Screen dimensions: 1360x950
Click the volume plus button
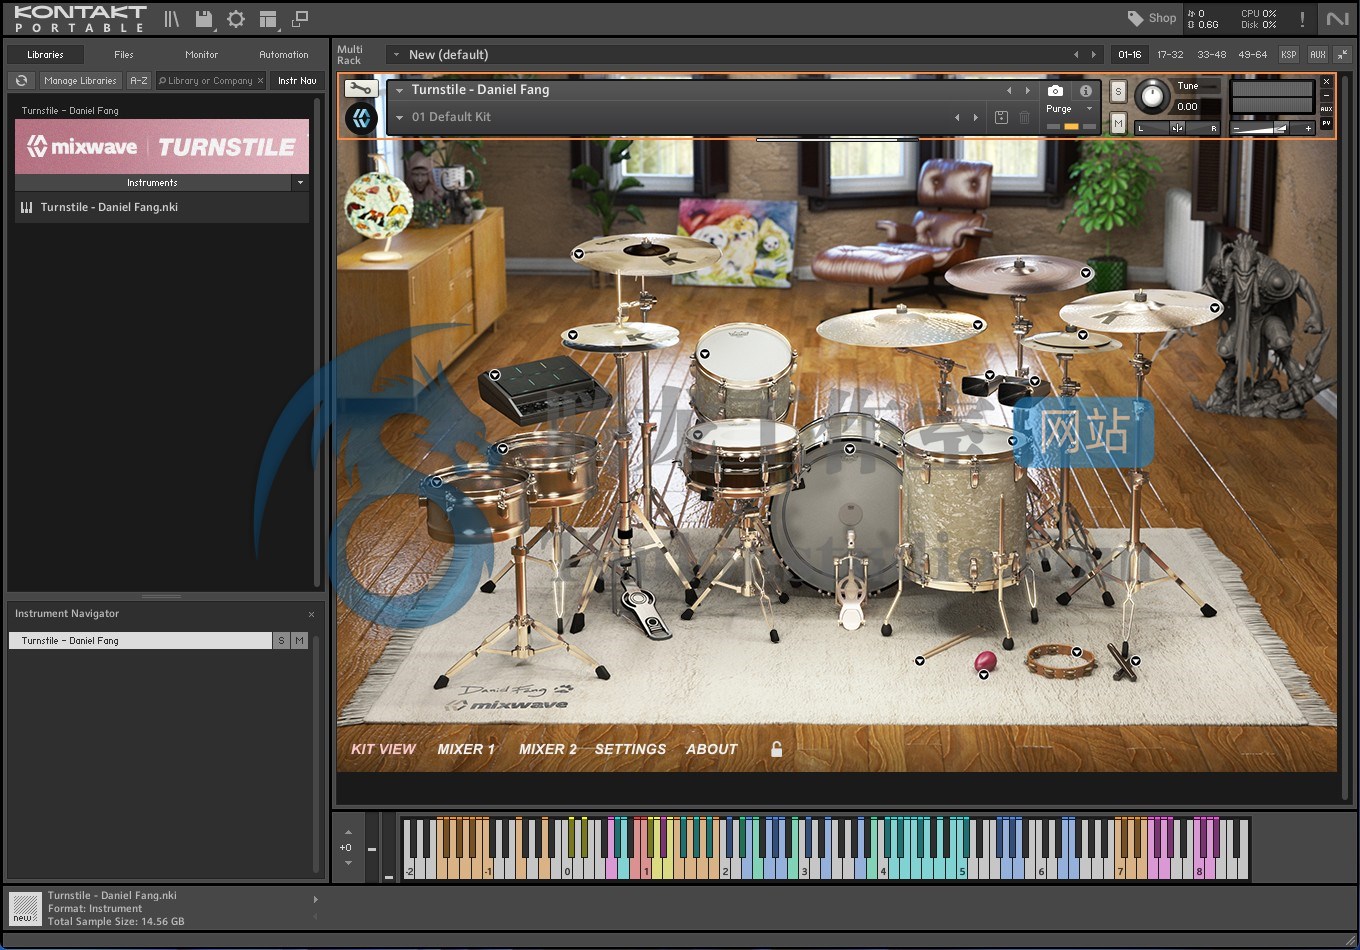[x=1308, y=128]
